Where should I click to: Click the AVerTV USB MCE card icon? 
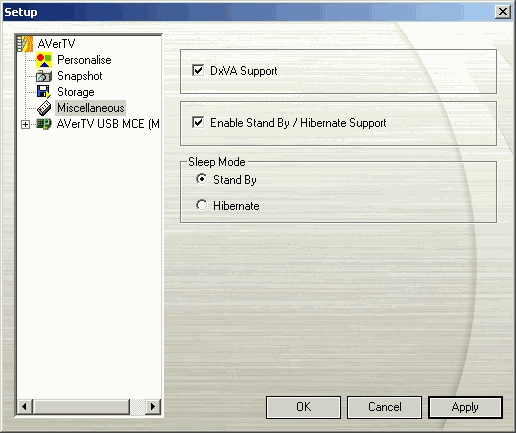44,124
